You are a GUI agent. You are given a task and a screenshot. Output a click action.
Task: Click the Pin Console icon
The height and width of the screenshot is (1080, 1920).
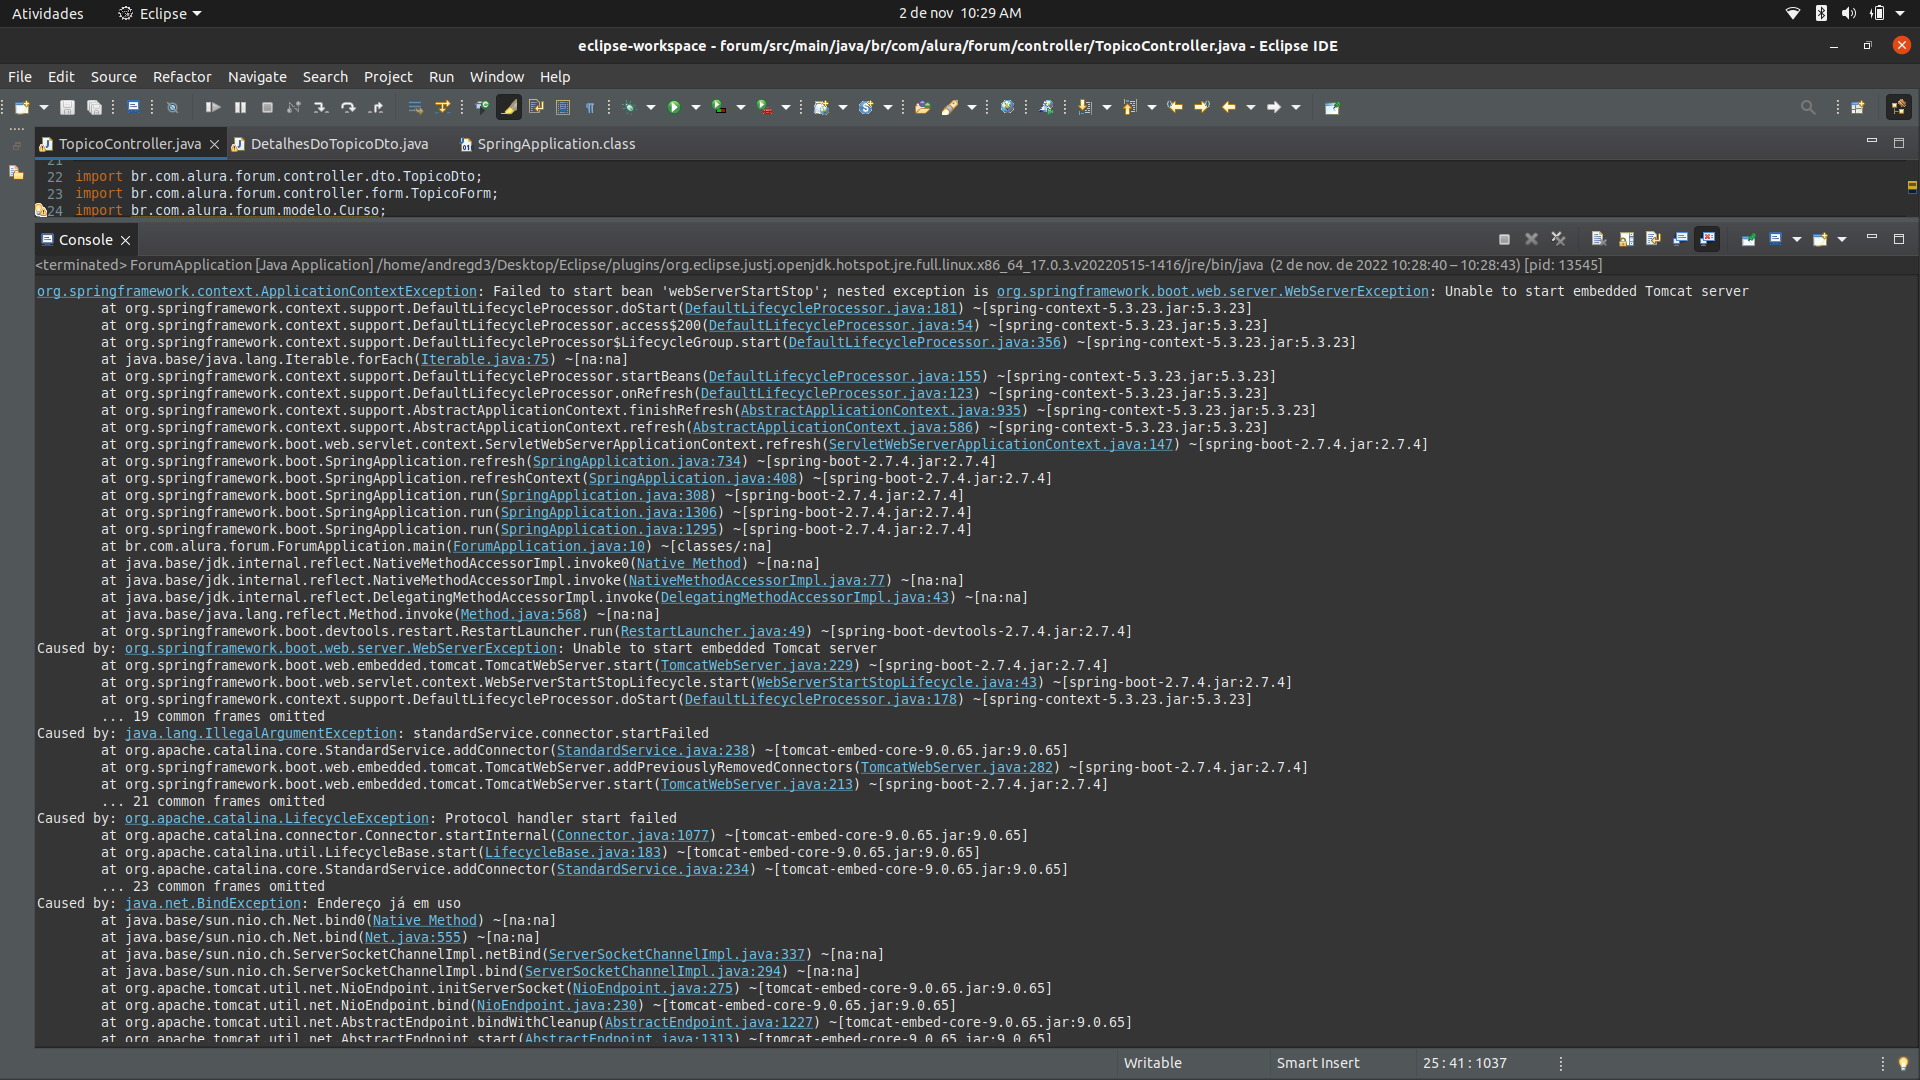pyautogui.click(x=1748, y=239)
